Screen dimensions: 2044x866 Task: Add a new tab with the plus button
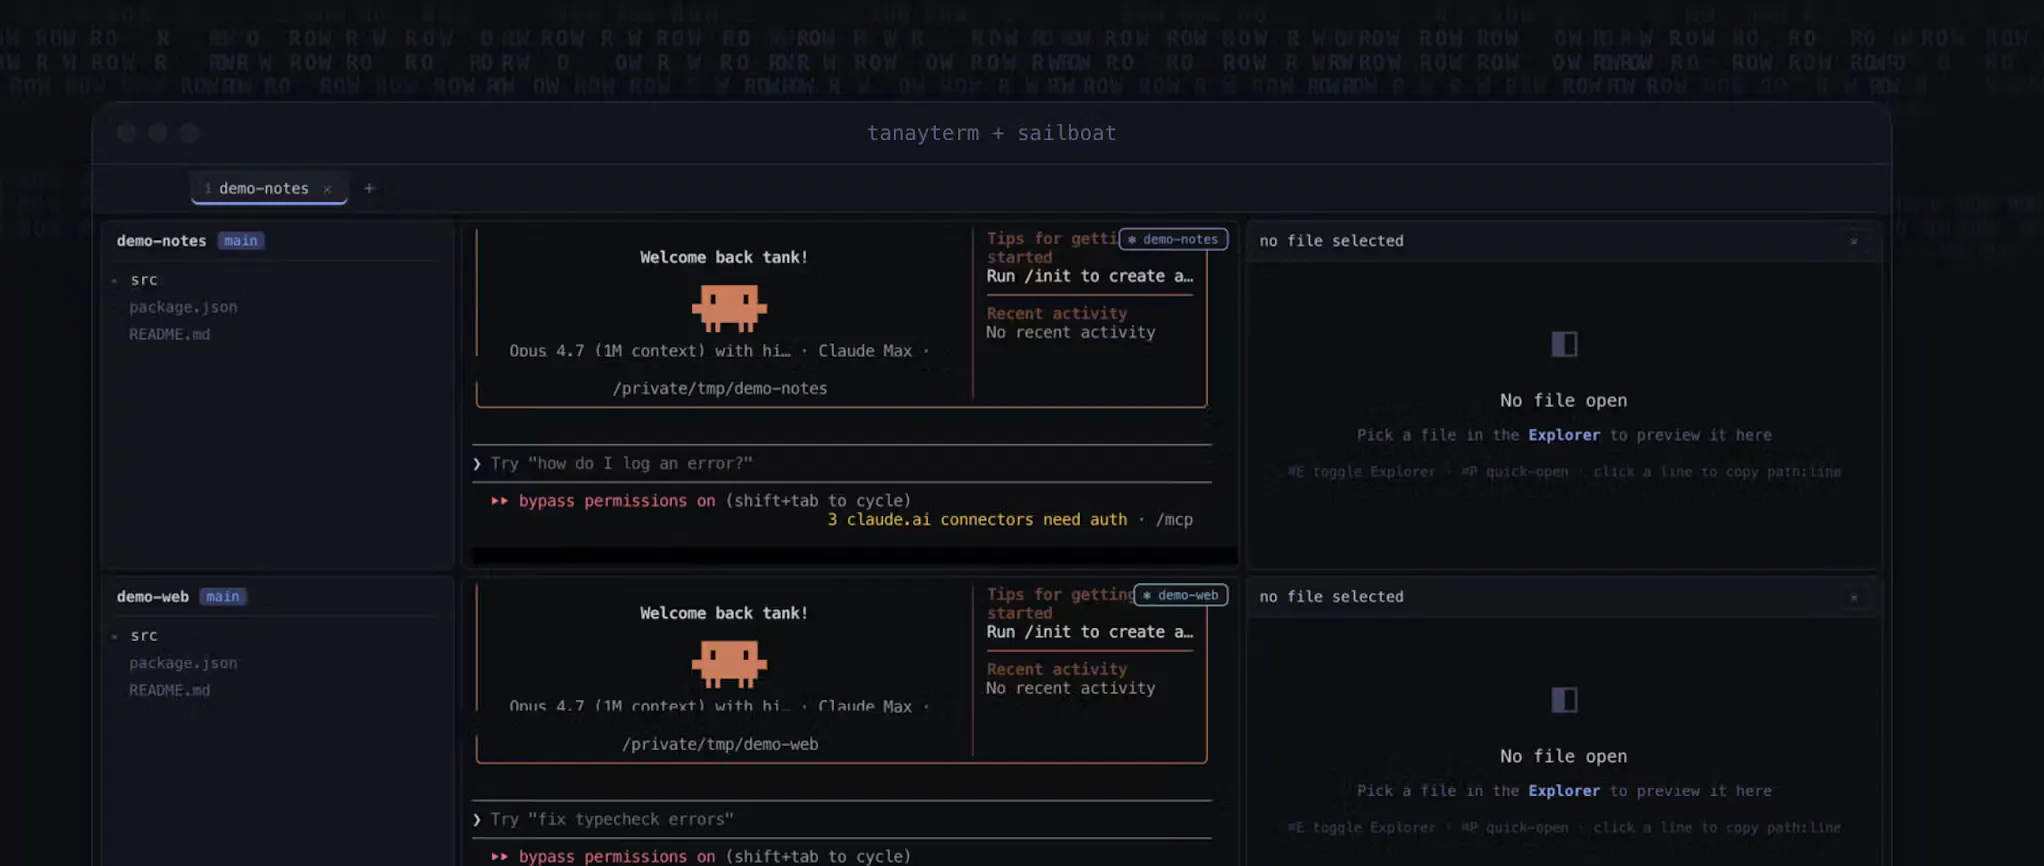click(369, 188)
